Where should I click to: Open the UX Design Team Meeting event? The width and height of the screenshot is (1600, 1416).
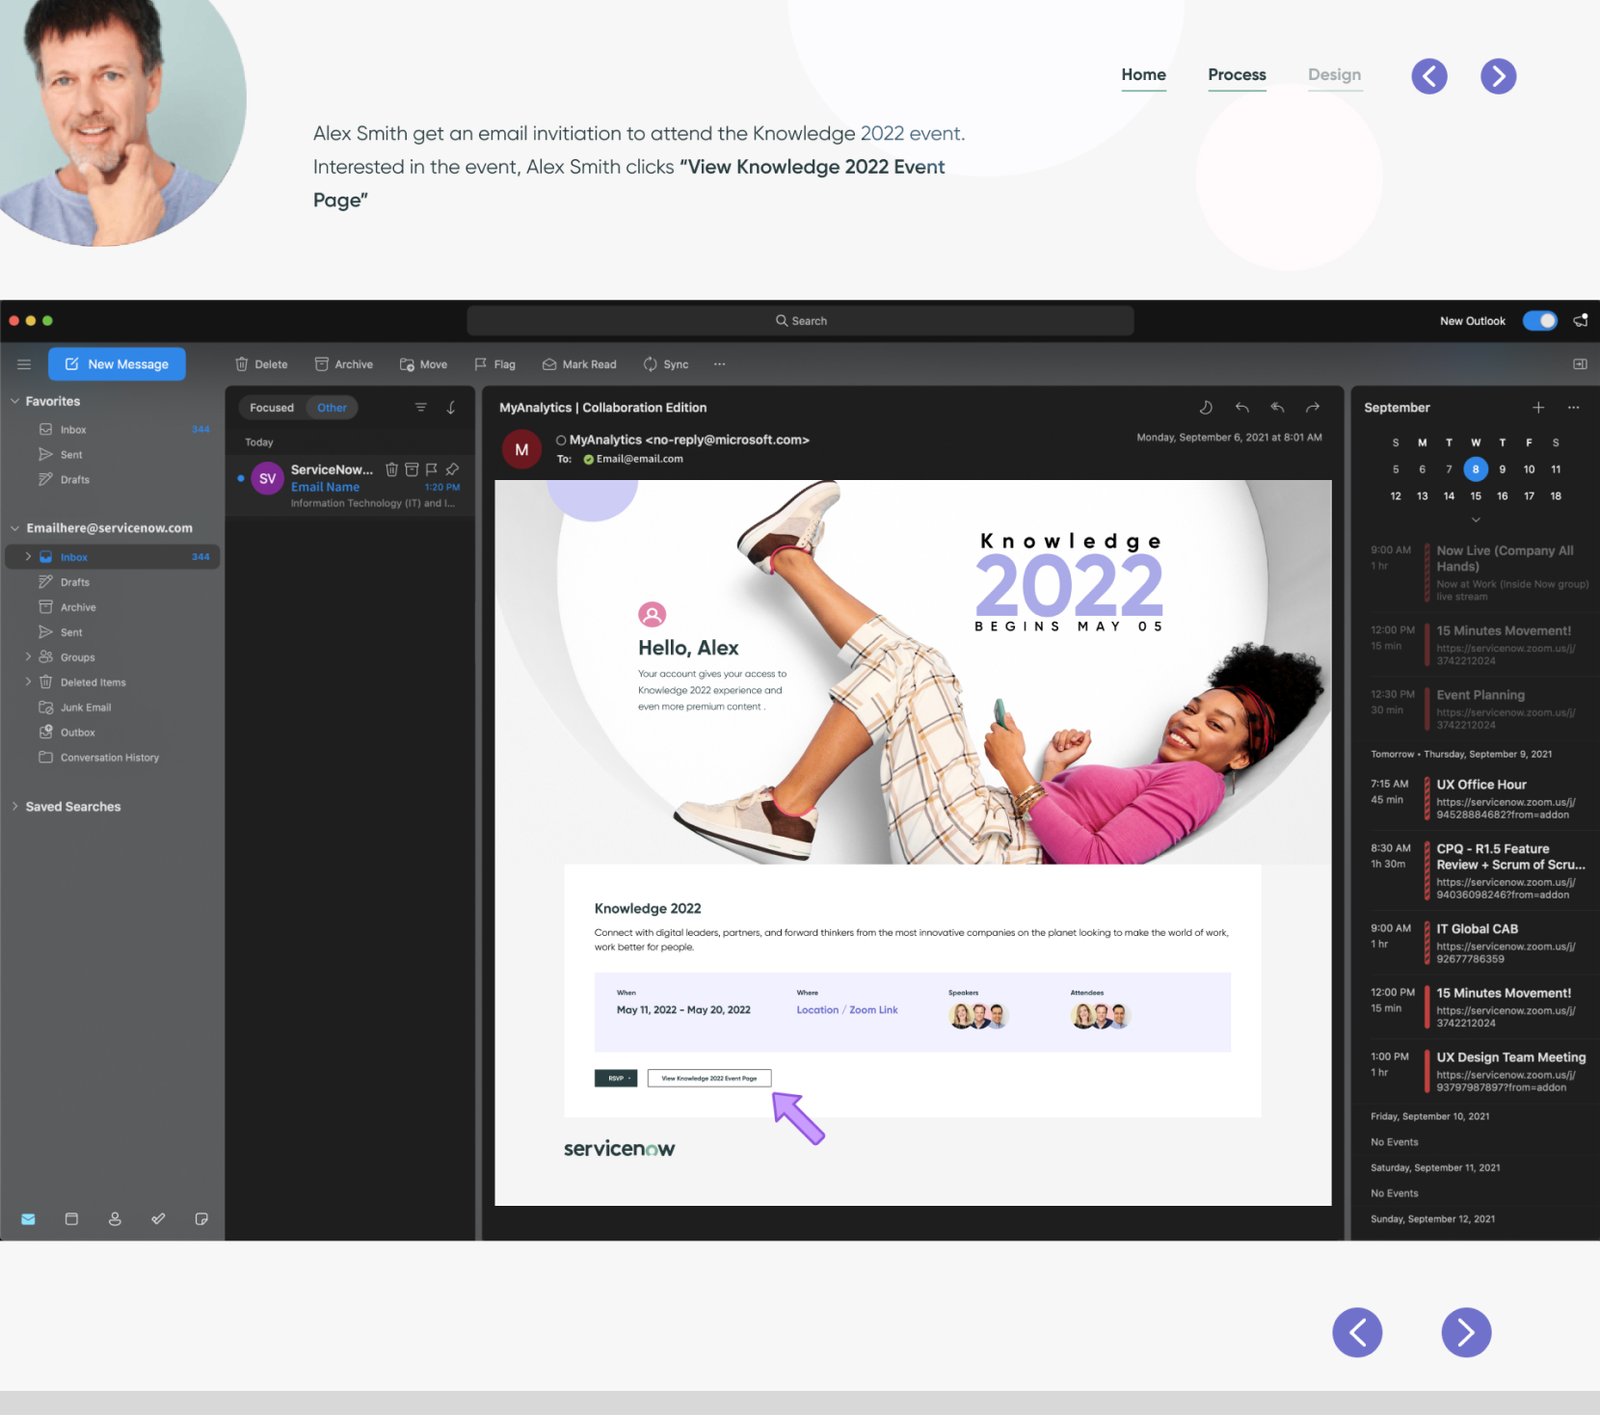point(1480,1071)
